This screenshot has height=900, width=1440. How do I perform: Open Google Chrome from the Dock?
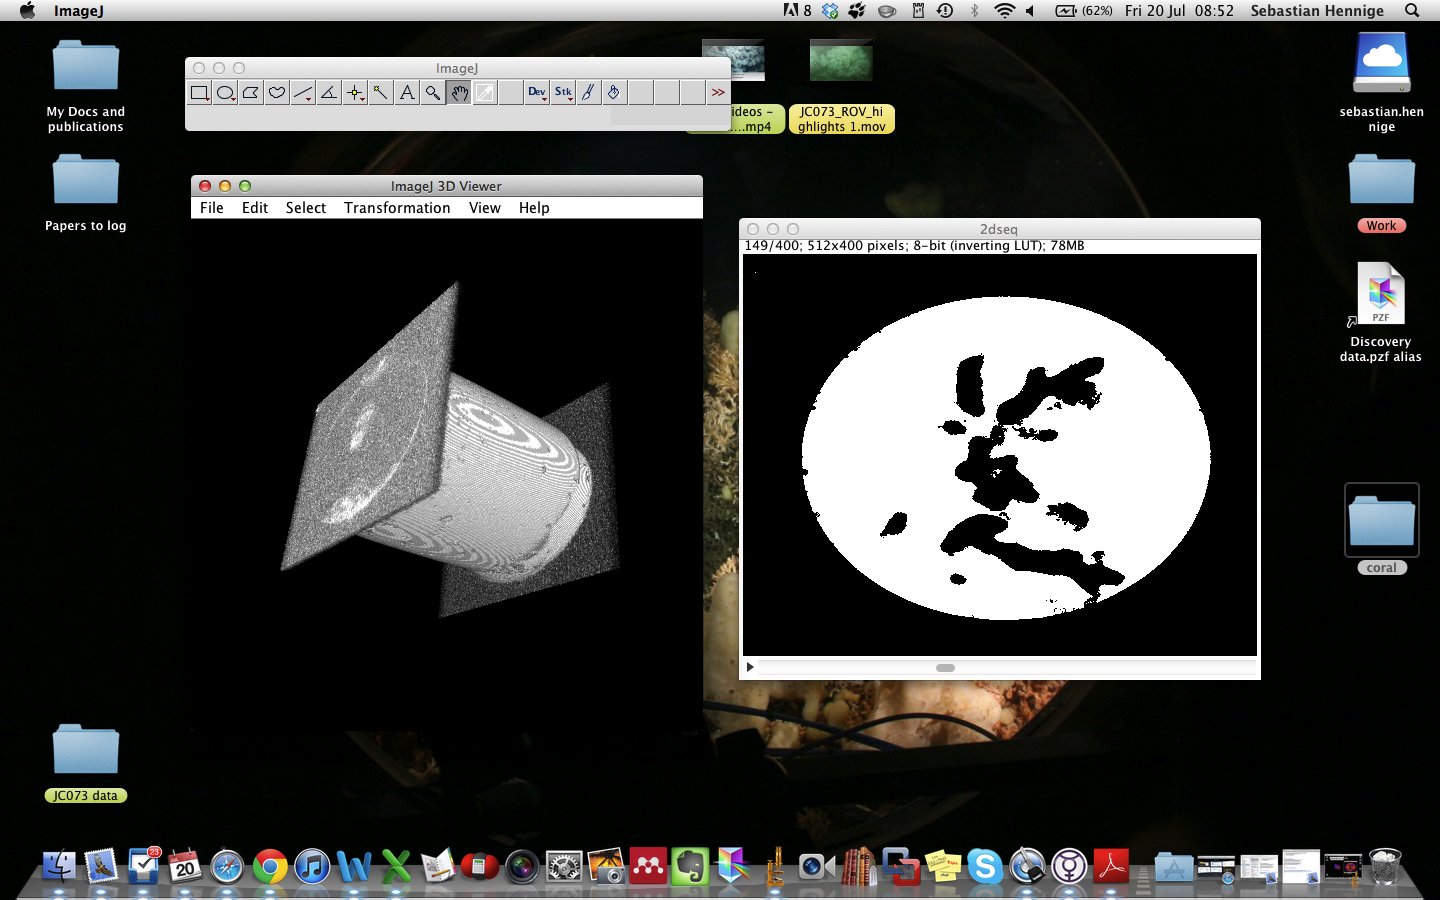coord(270,866)
